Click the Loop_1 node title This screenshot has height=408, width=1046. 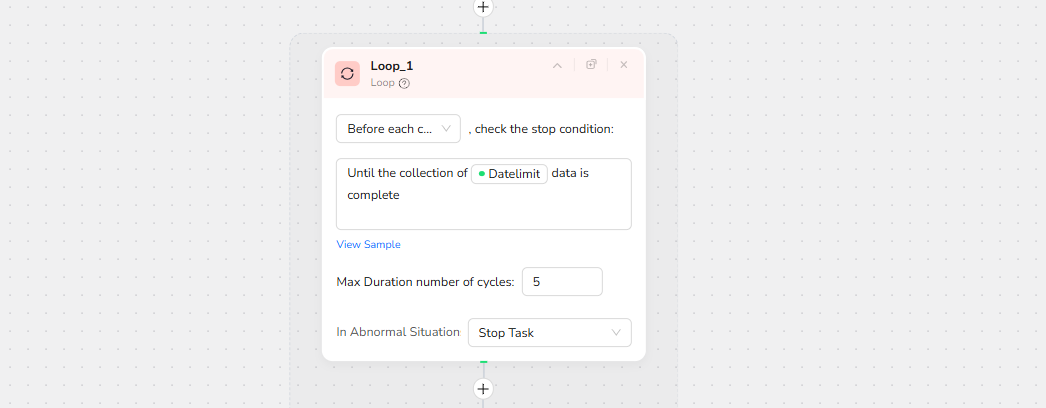click(392, 66)
